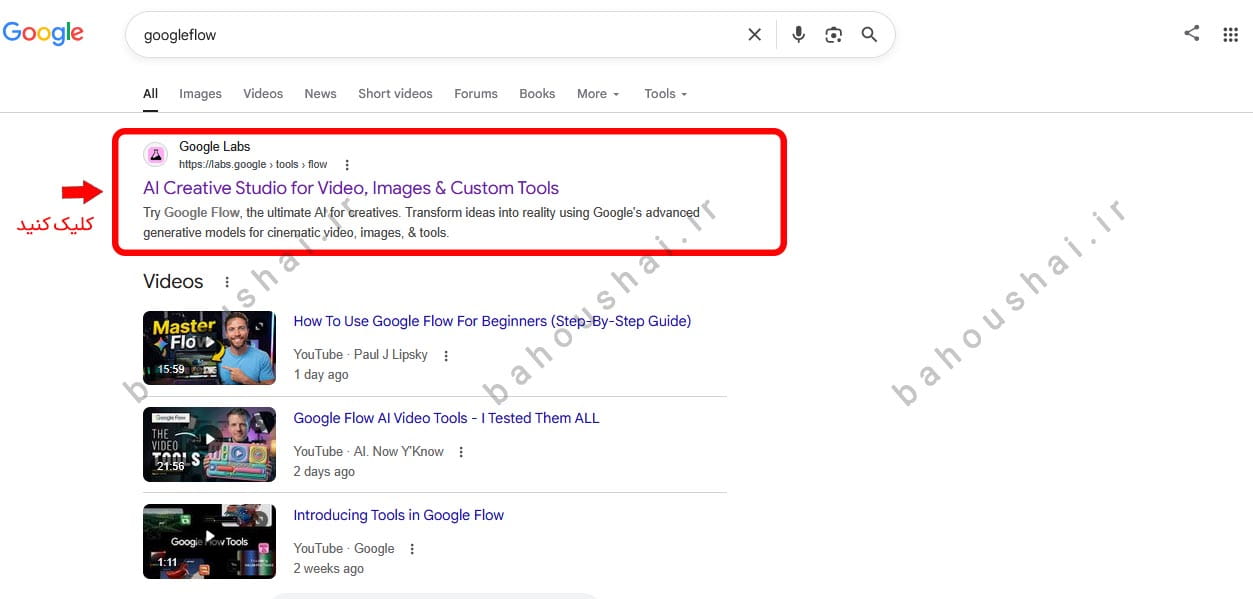Click the Google logo

[43, 33]
